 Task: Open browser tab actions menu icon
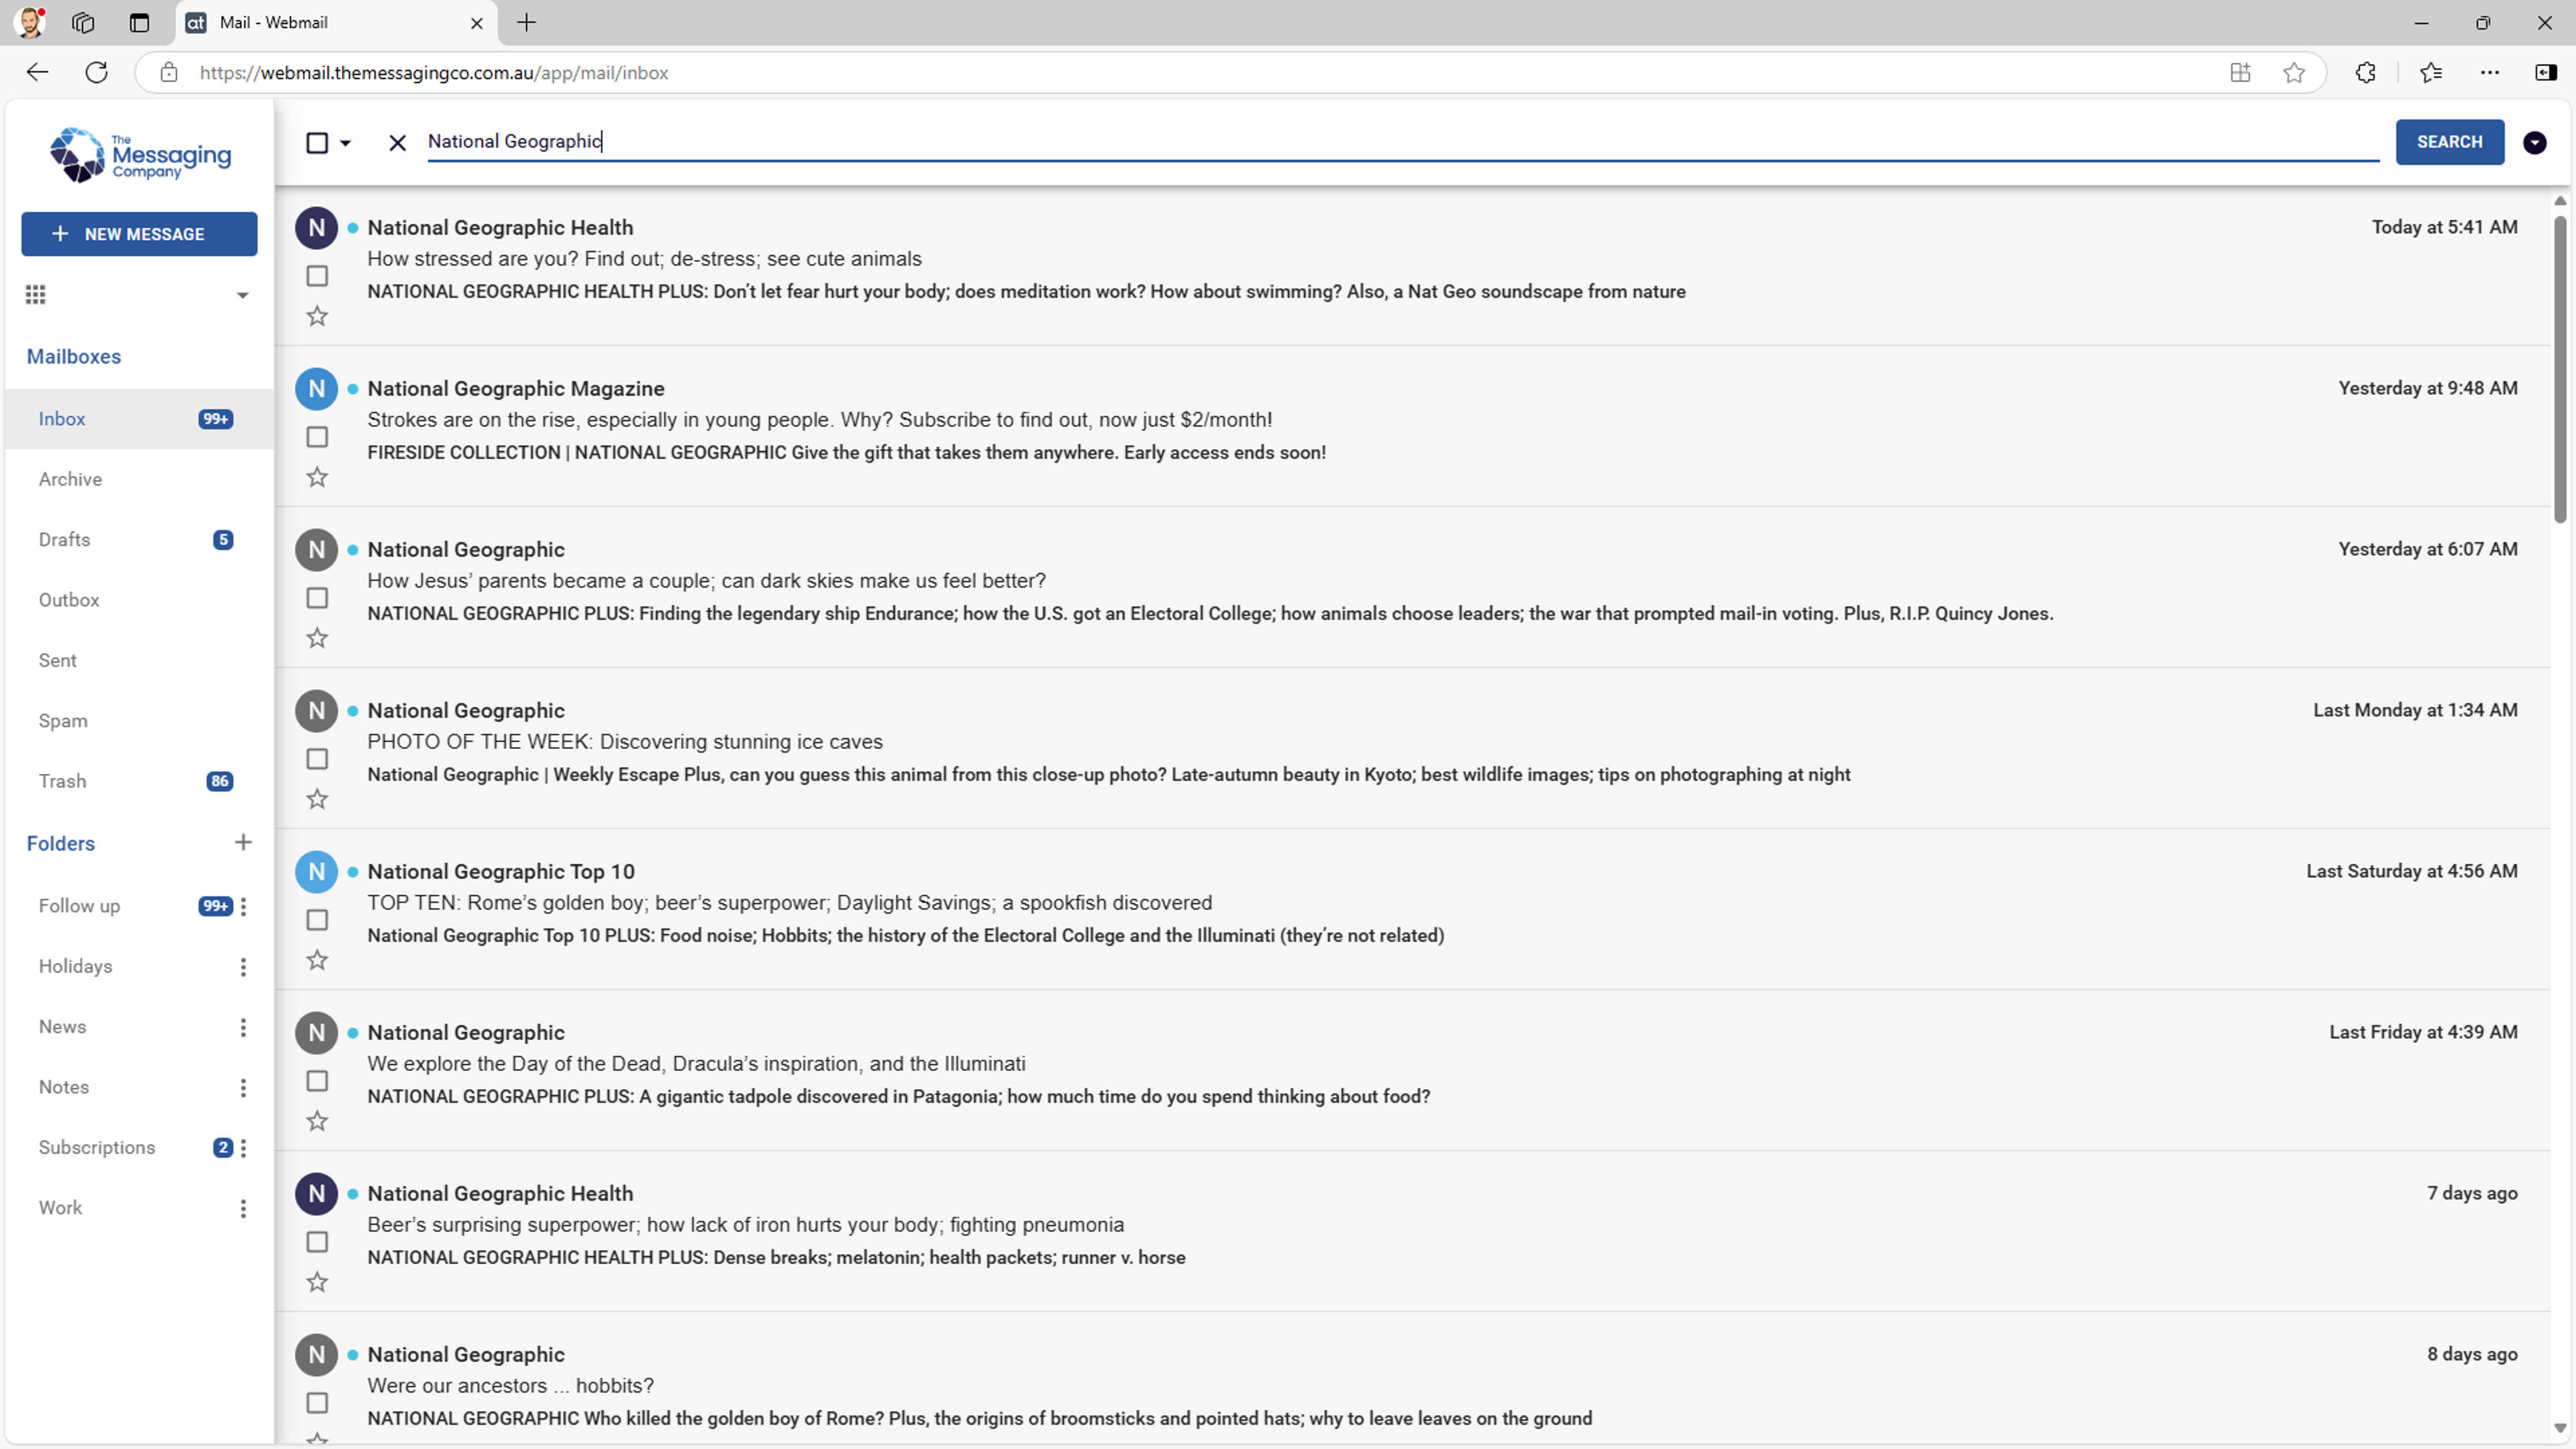coord(139,22)
